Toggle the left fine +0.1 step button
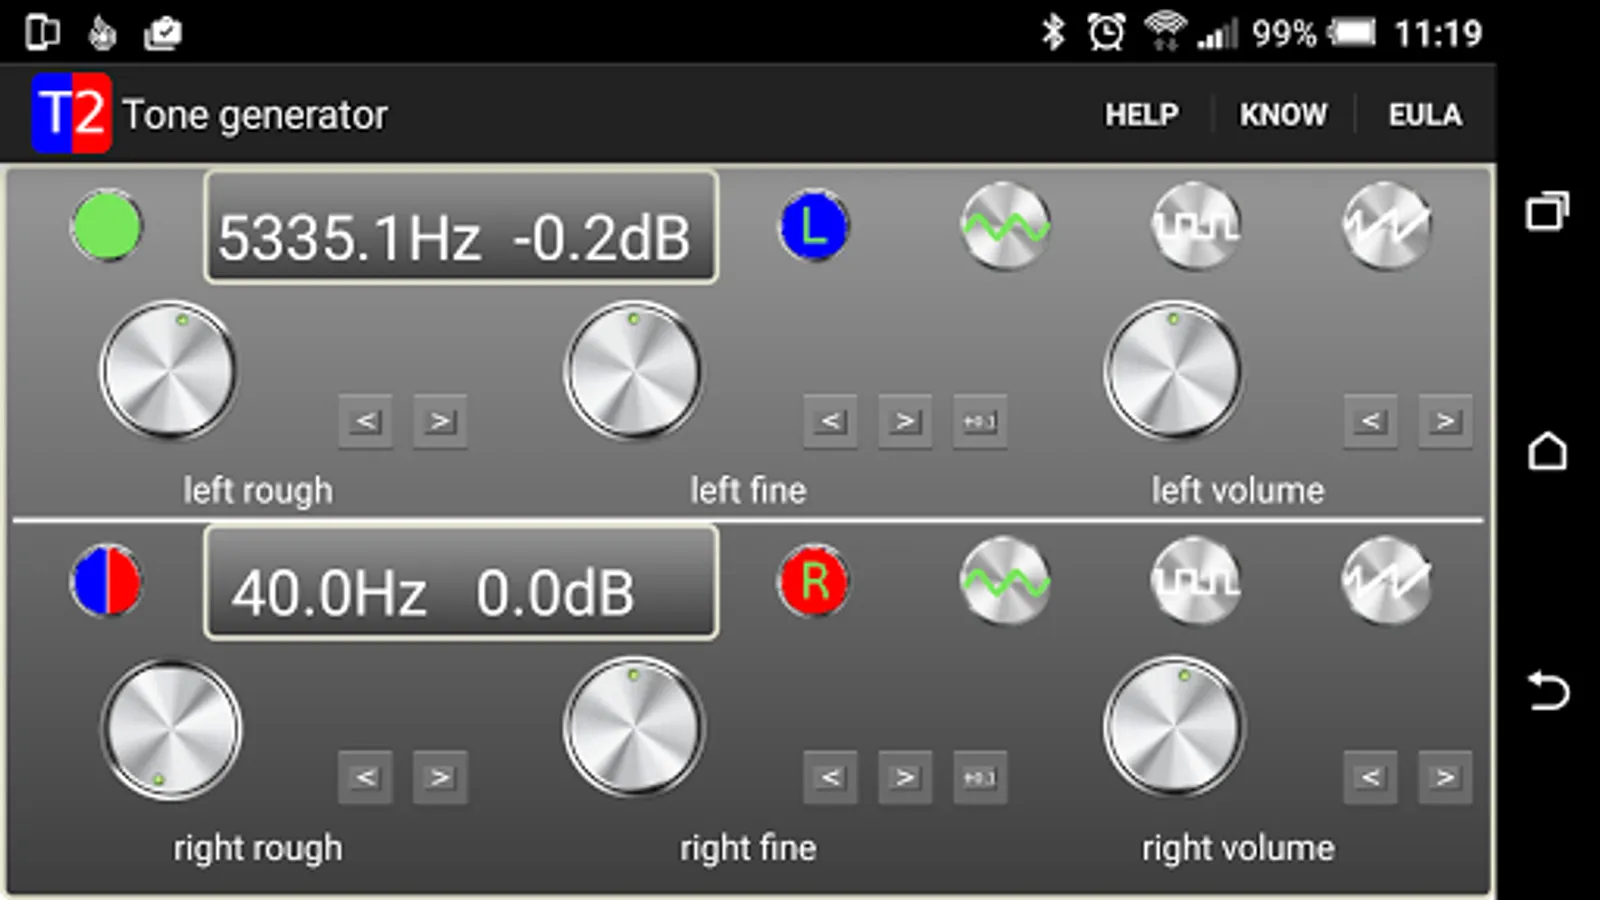The image size is (1600, 900). (979, 422)
